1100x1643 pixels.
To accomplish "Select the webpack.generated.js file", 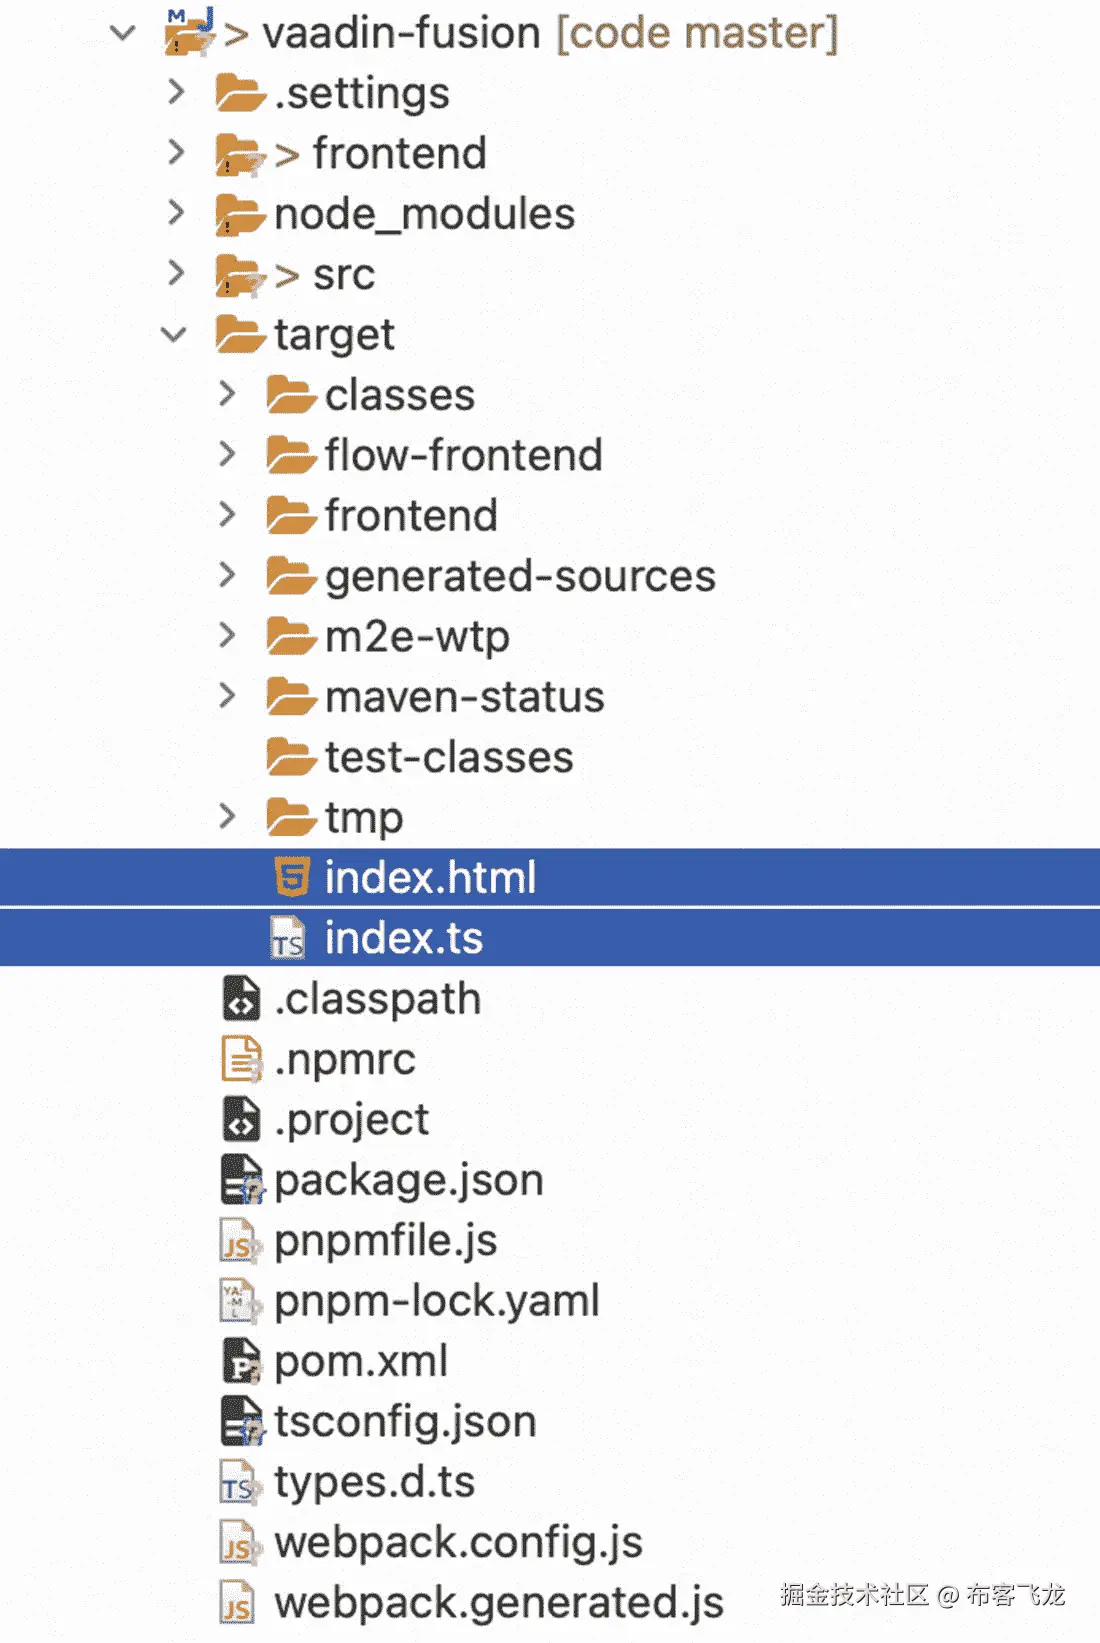I will [x=498, y=1603].
